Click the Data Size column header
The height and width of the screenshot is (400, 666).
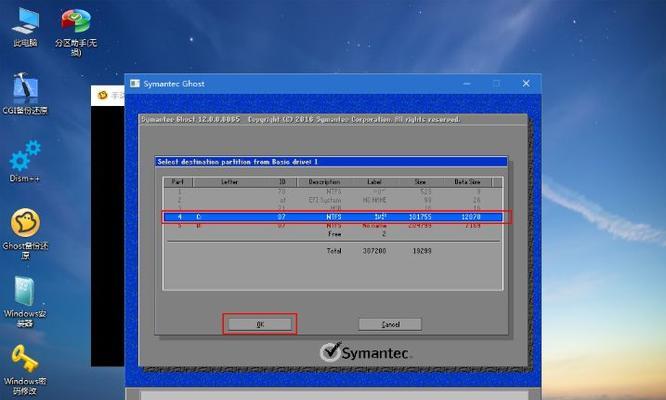click(467, 182)
